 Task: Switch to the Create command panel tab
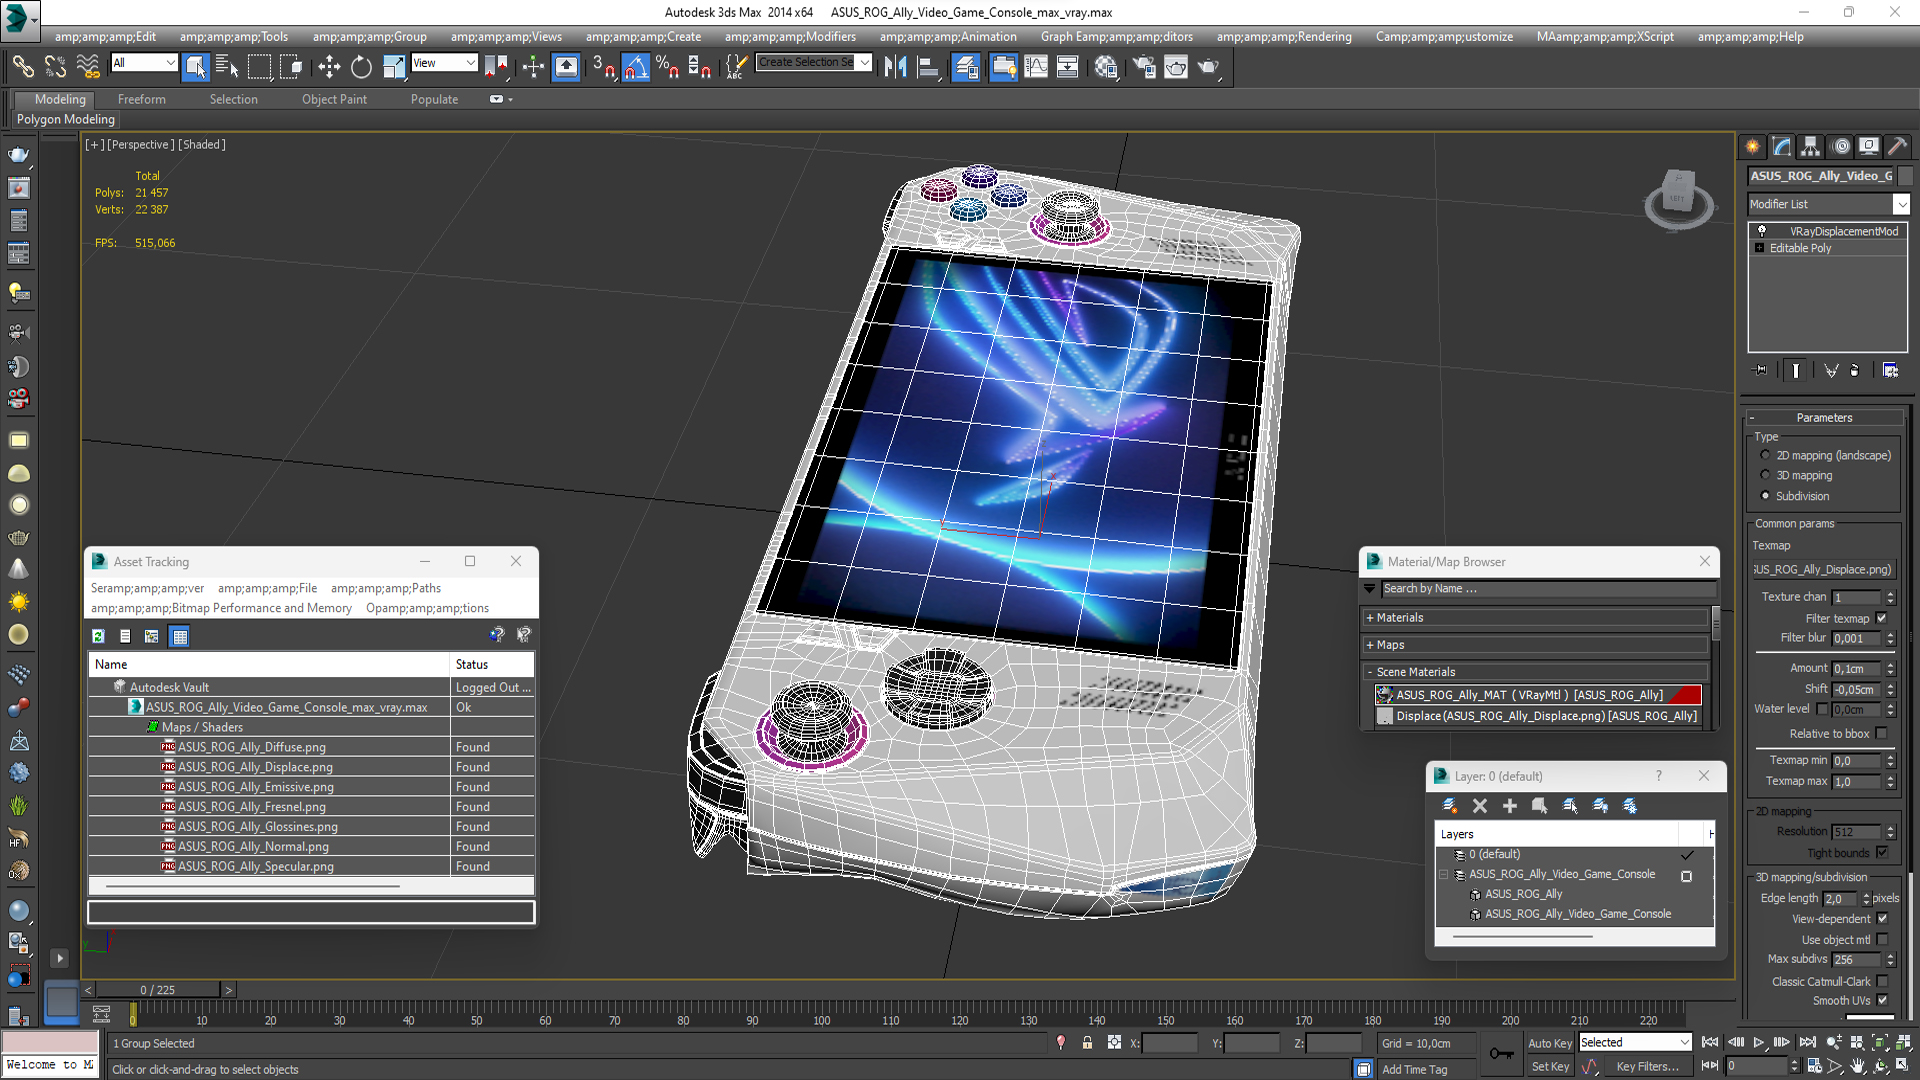(1753, 146)
